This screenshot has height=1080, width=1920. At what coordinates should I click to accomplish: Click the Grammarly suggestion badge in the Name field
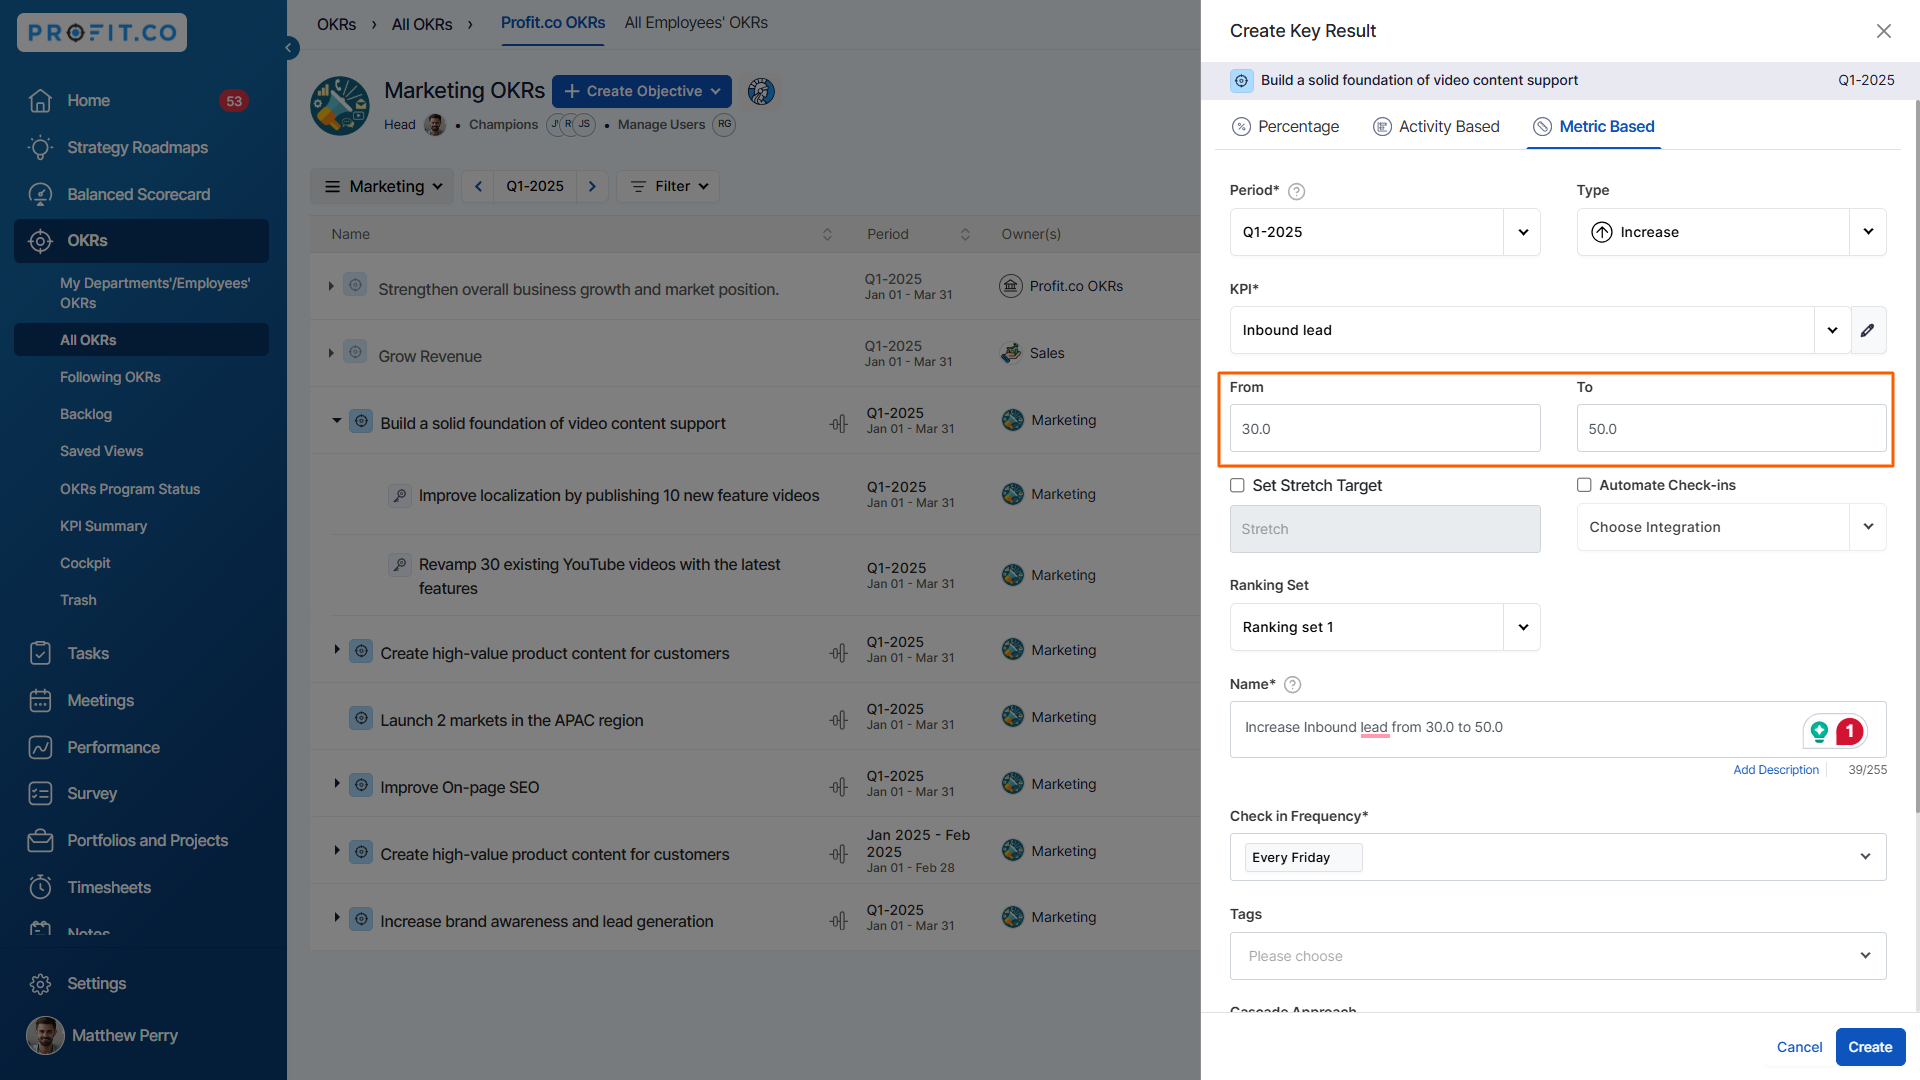pos(1849,731)
